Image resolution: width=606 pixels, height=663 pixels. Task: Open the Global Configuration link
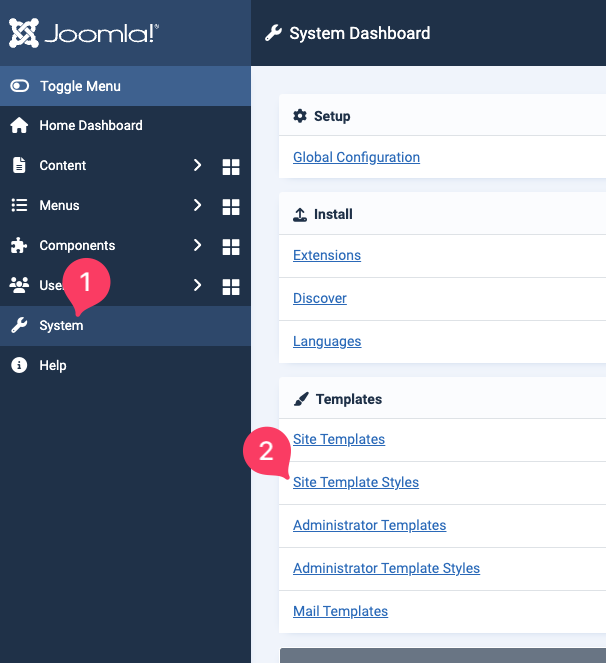[356, 157]
